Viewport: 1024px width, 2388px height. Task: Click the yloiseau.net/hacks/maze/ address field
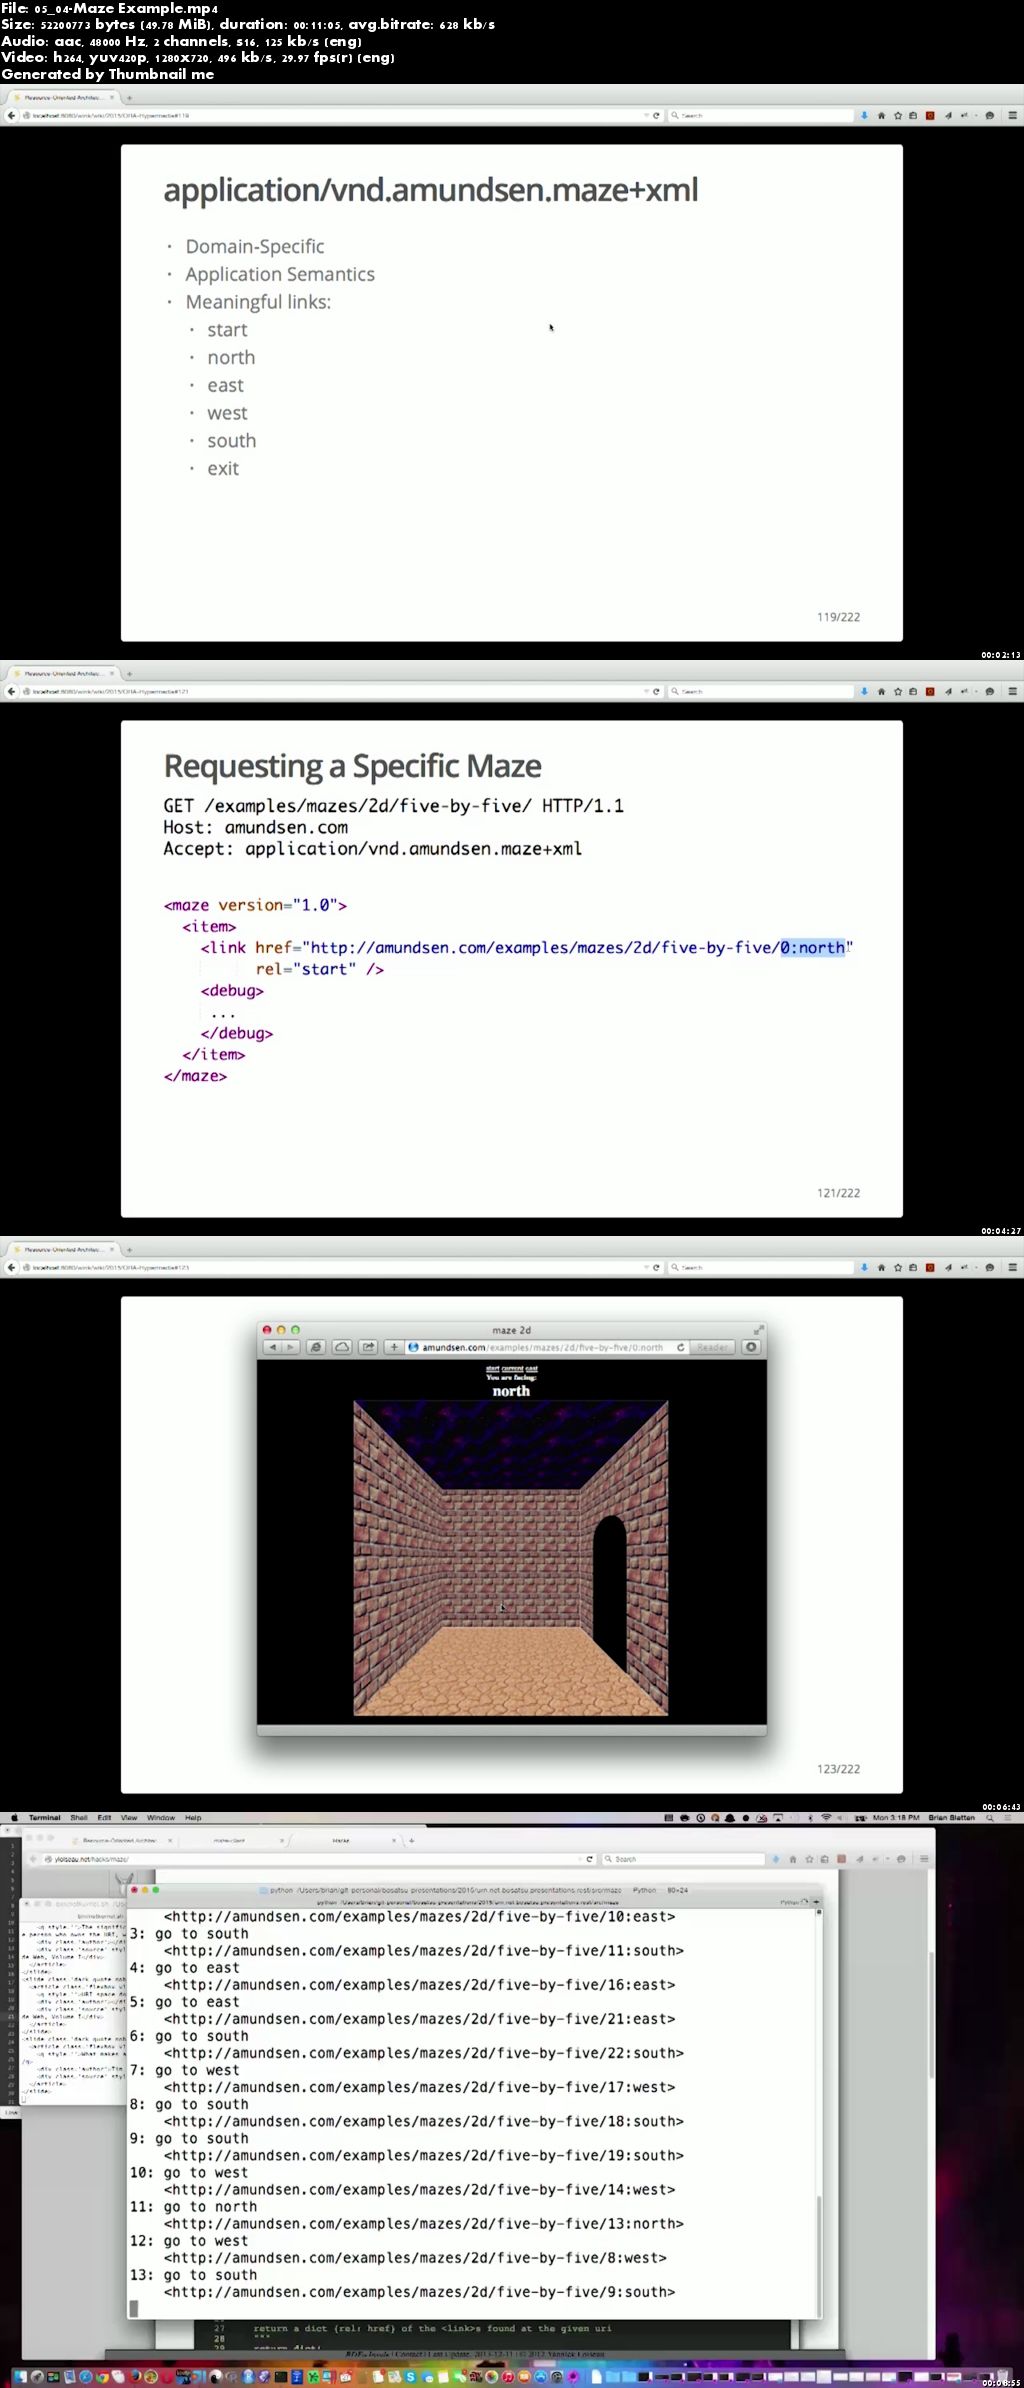pyautogui.click(x=310, y=1859)
